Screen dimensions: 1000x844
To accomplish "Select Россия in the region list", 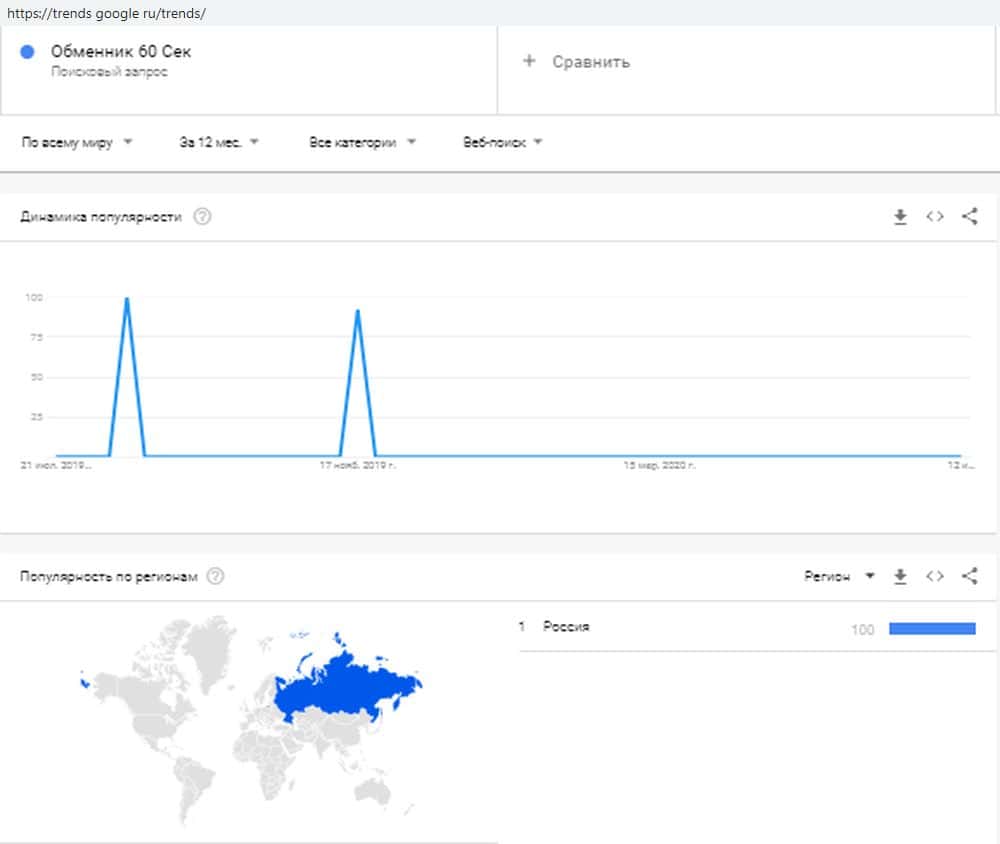I will pyautogui.click(x=566, y=627).
